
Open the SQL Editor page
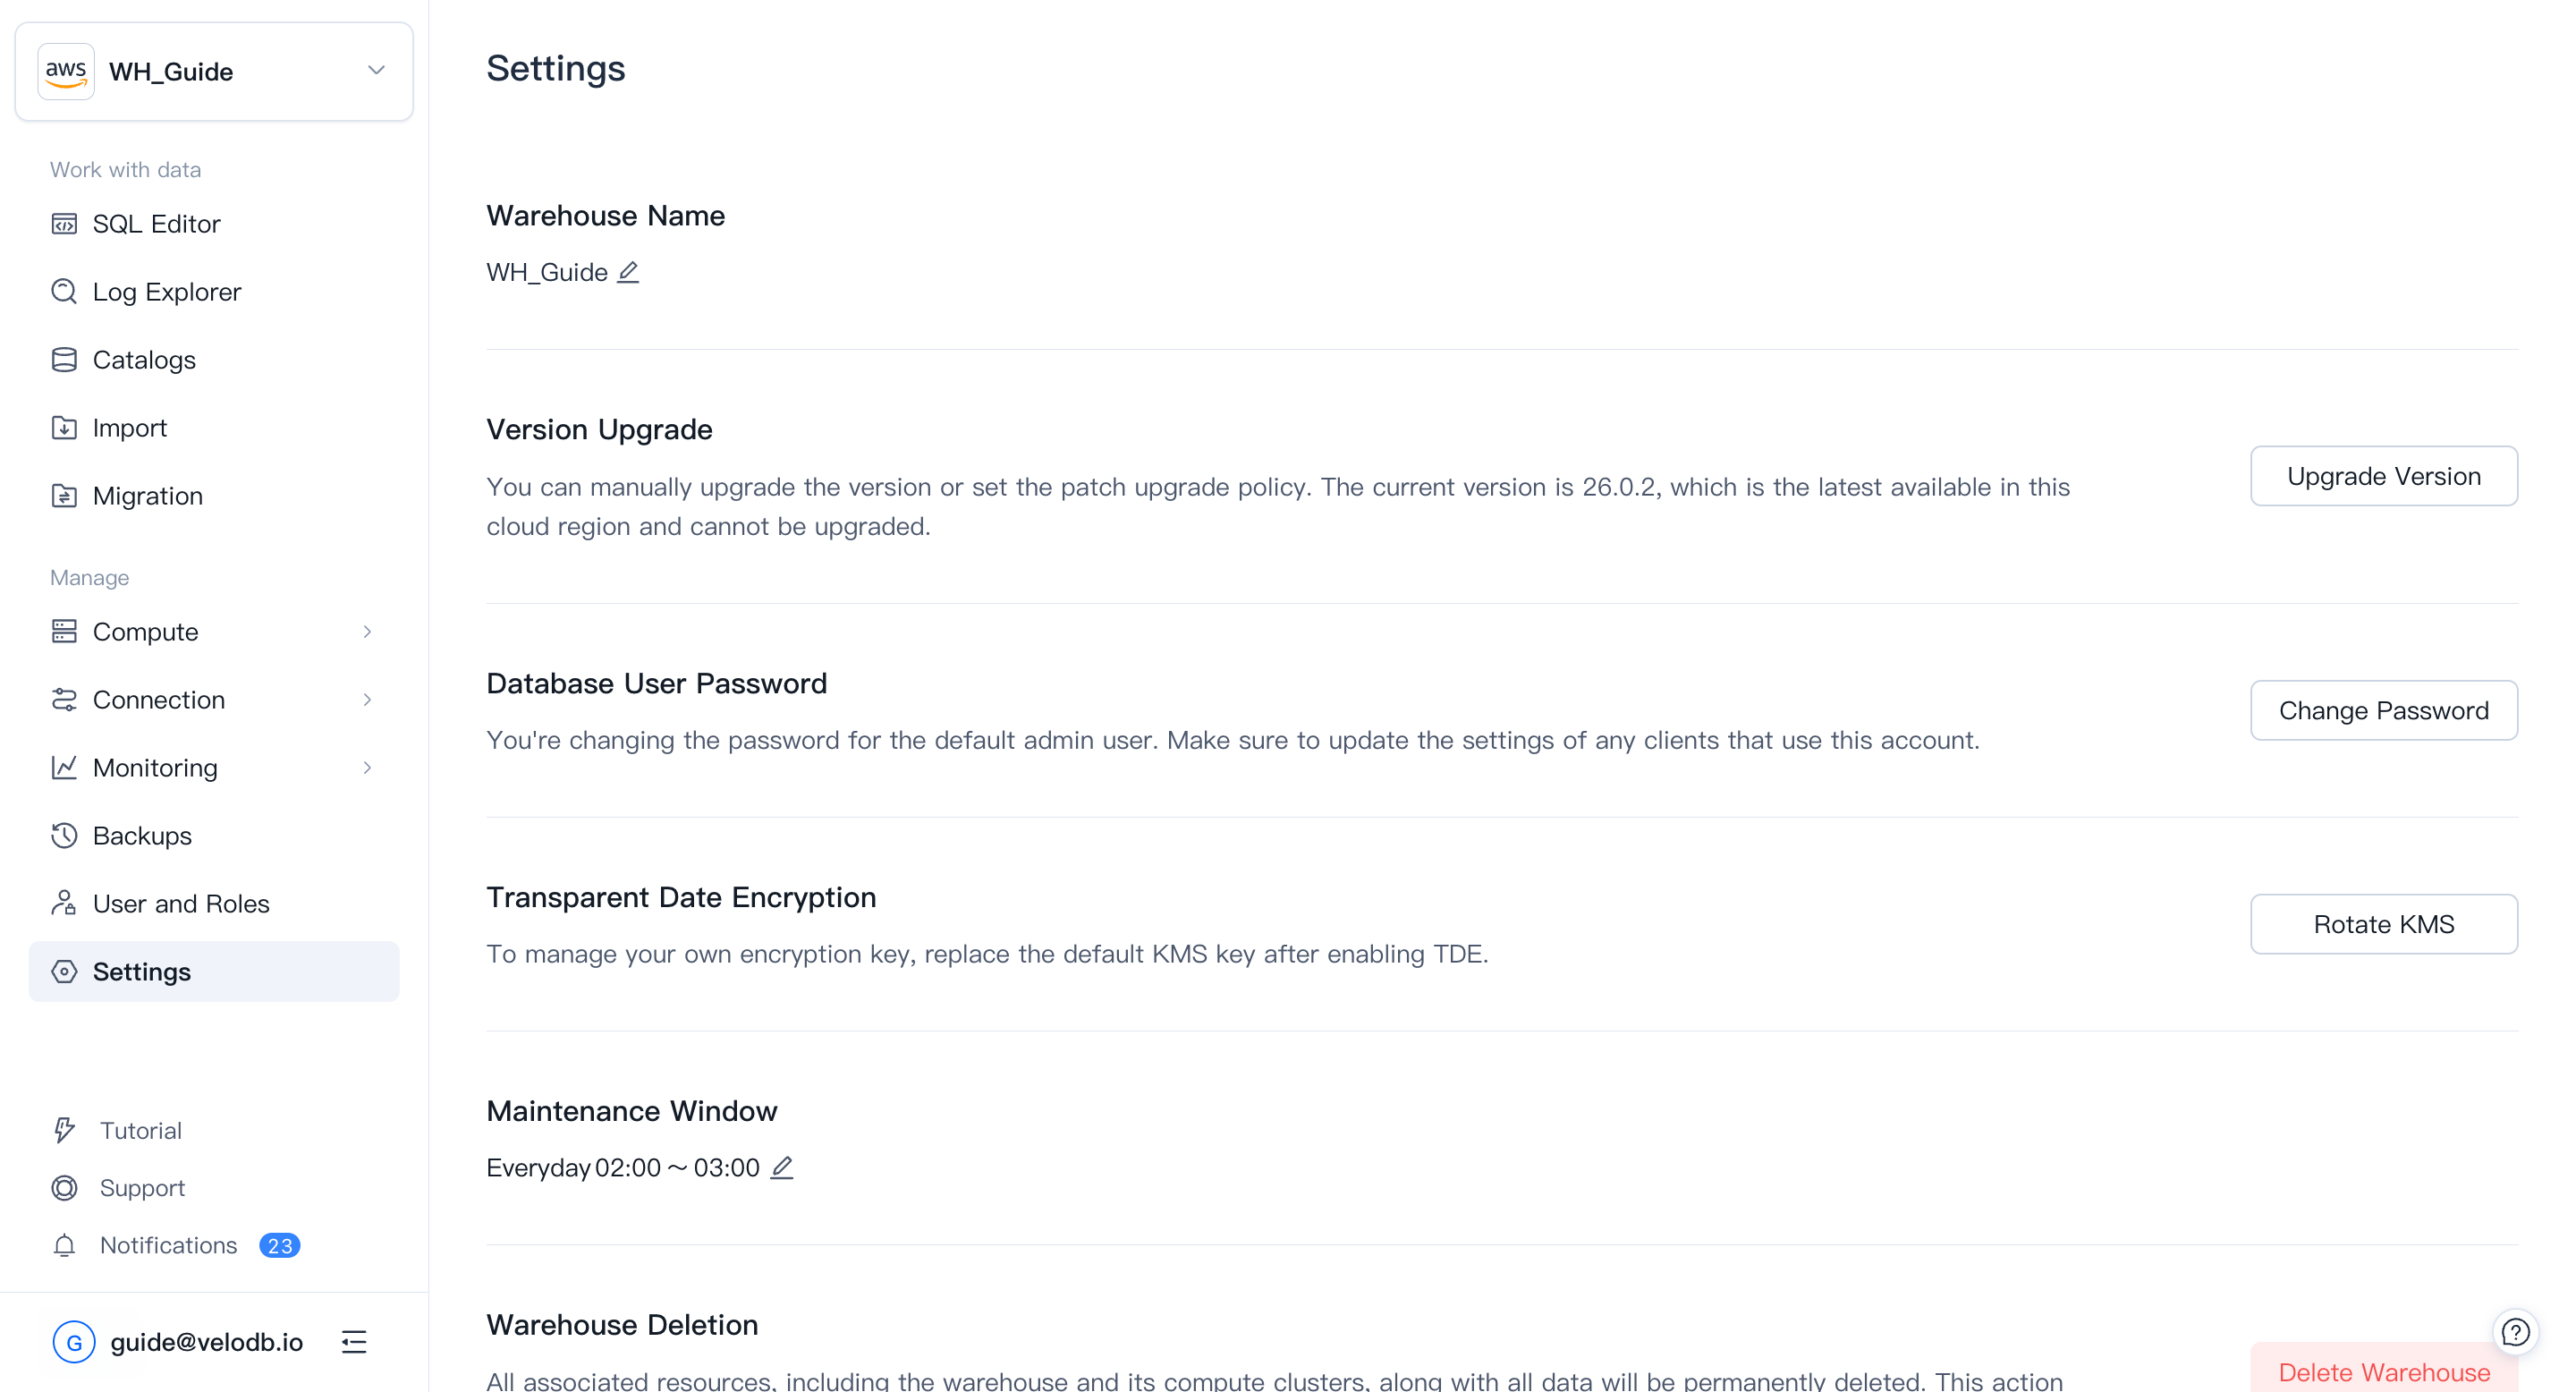[x=156, y=224]
